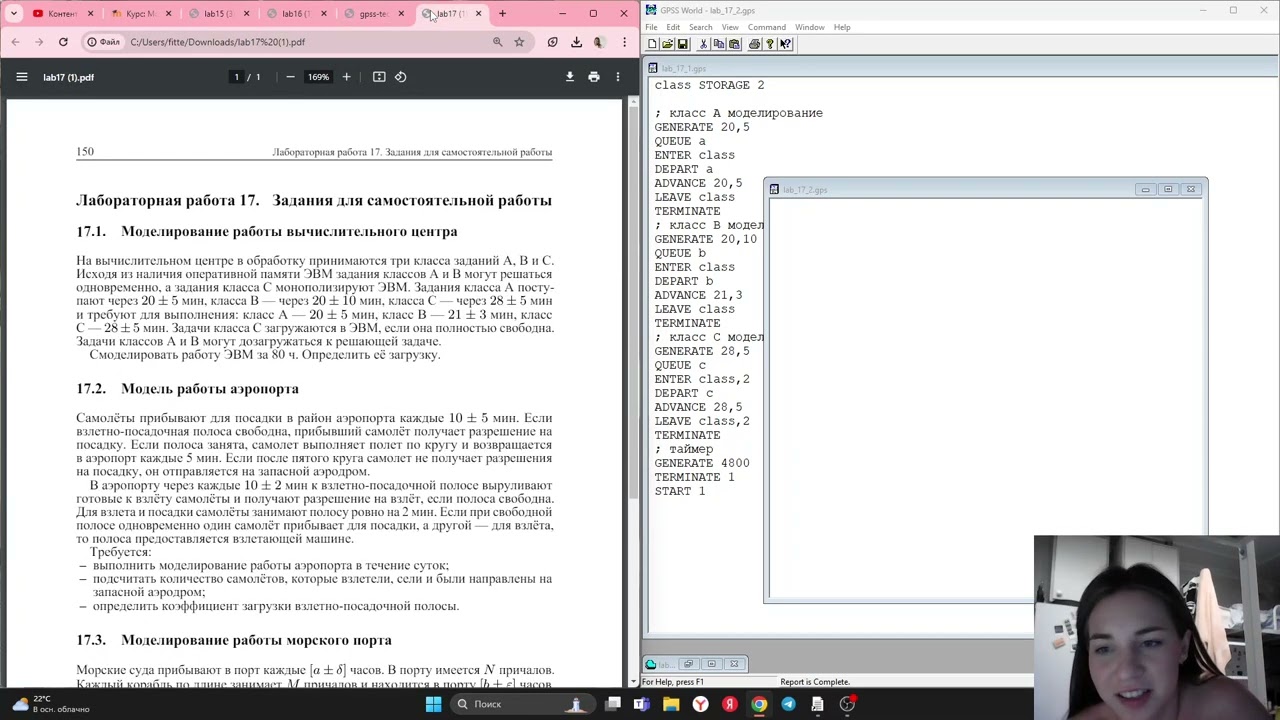Click the PDF page number field
This screenshot has width=1280, height=720.
pyautogui.click(x=236, y=77)
